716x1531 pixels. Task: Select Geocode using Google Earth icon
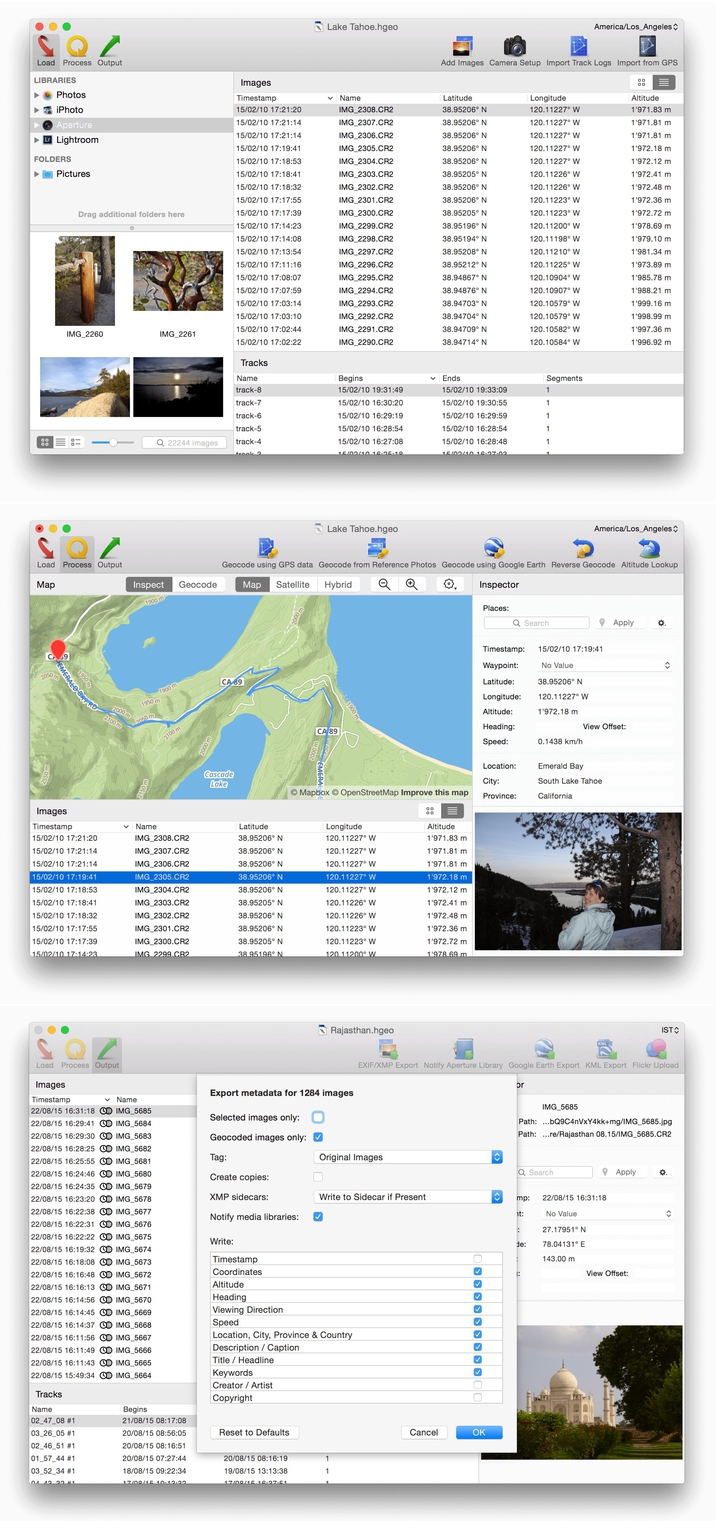coord(492,549)
